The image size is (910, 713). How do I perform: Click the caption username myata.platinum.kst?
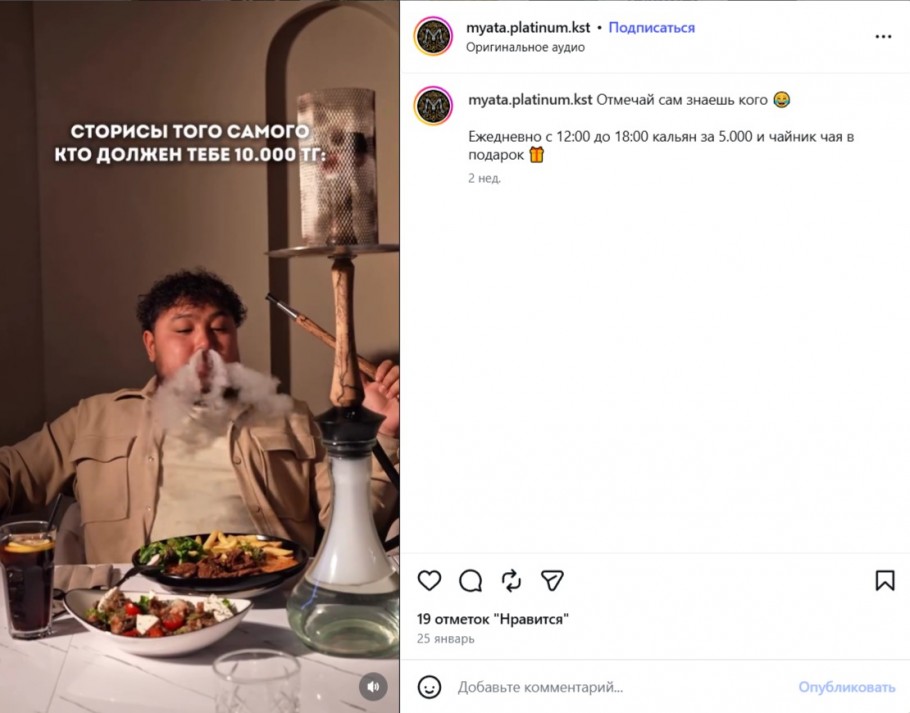point(530,100)
